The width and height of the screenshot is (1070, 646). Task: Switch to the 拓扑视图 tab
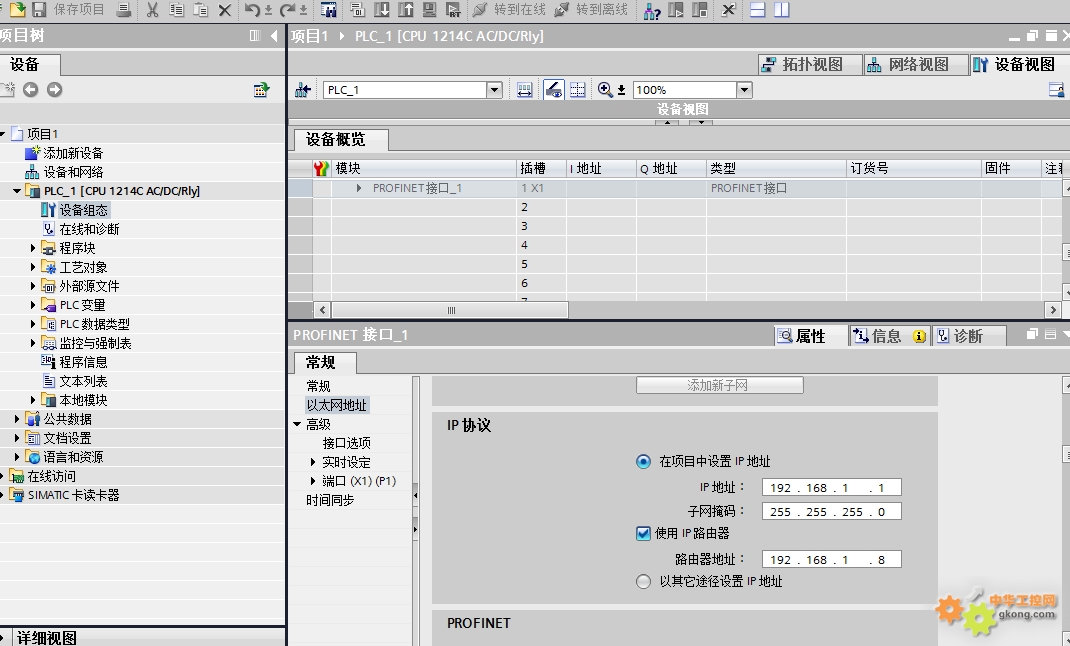[810, 64]
